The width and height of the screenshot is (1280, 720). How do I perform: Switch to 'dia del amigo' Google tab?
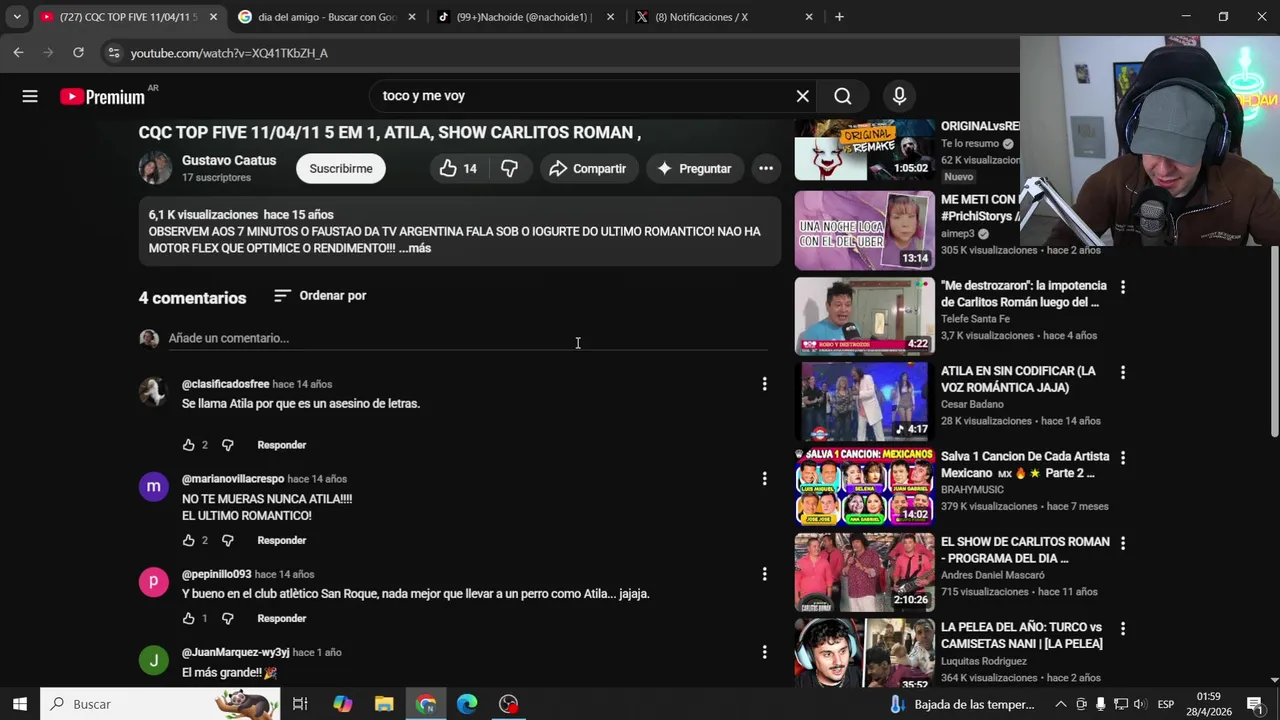[326, 17]
